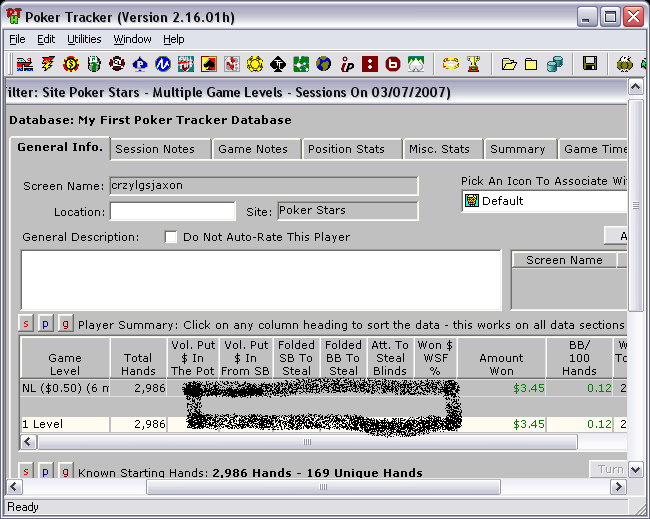
Task: Toggle the g button beside Known Starting Hands
Action: (x=65, y=470)
